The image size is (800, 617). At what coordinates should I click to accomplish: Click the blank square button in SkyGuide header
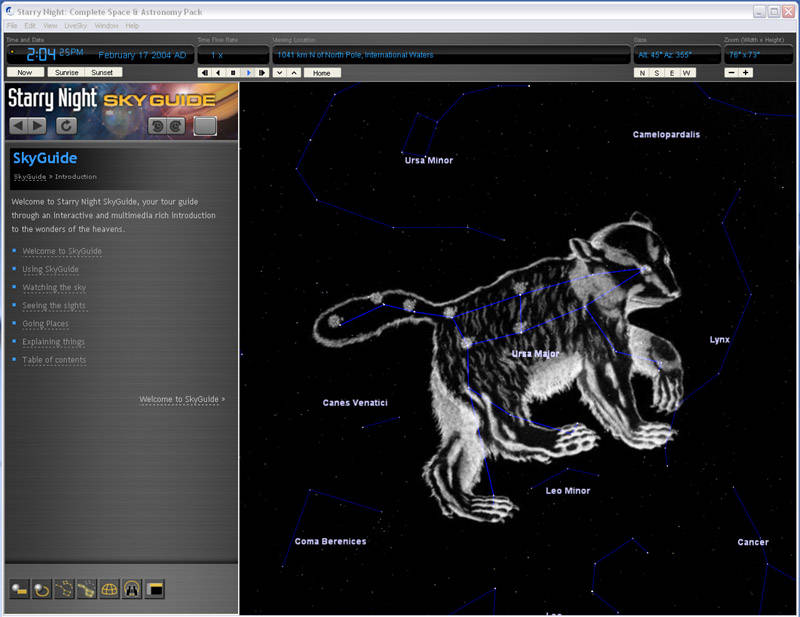coord(205,126)
